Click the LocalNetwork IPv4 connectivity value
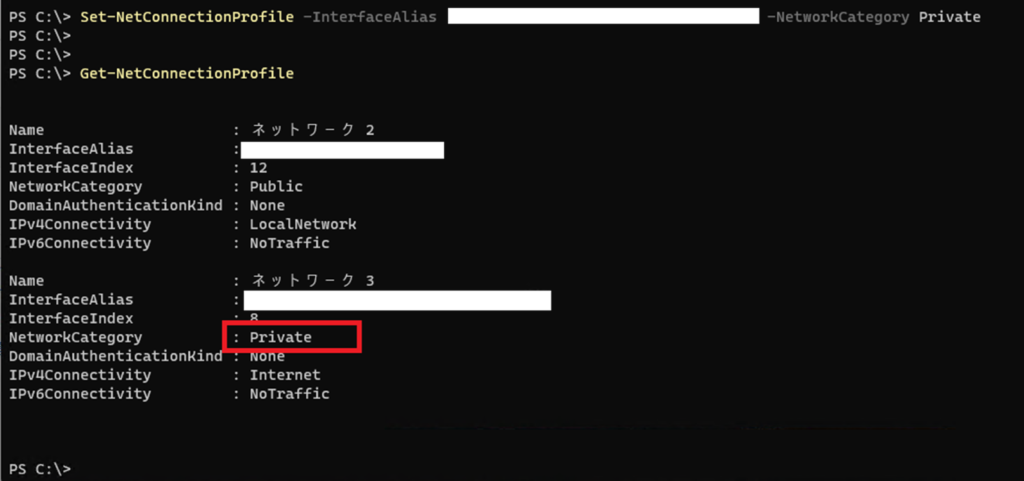The width and height of the screenshot is (1024, 481). [x=302, y=224]
